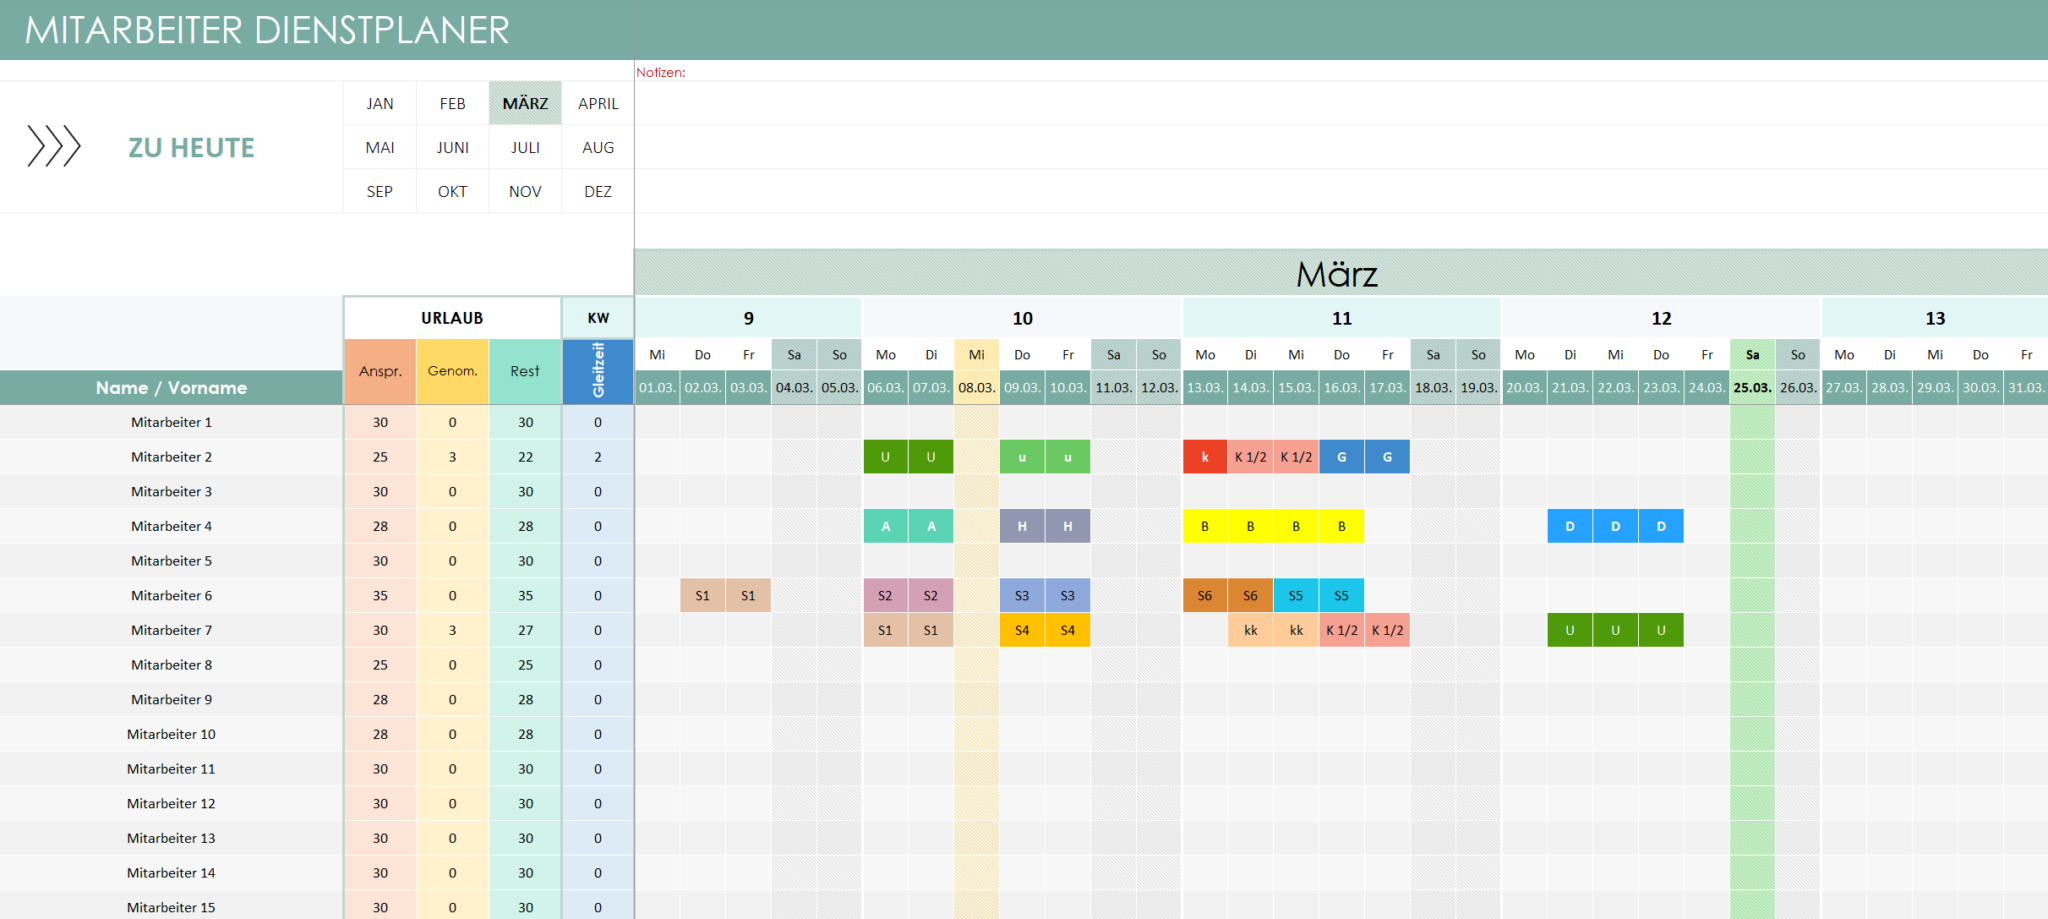Click the highlighted 25.03. Saturday date header

(x=1752, y=387)
